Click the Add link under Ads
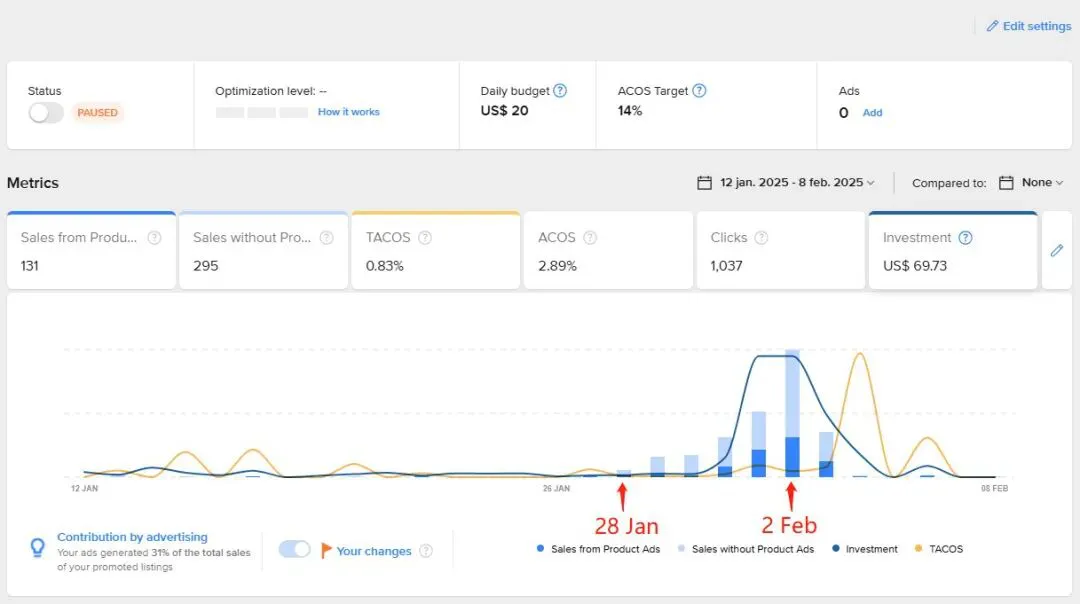This screenshot has width=1080, height=604. (872, 112)
